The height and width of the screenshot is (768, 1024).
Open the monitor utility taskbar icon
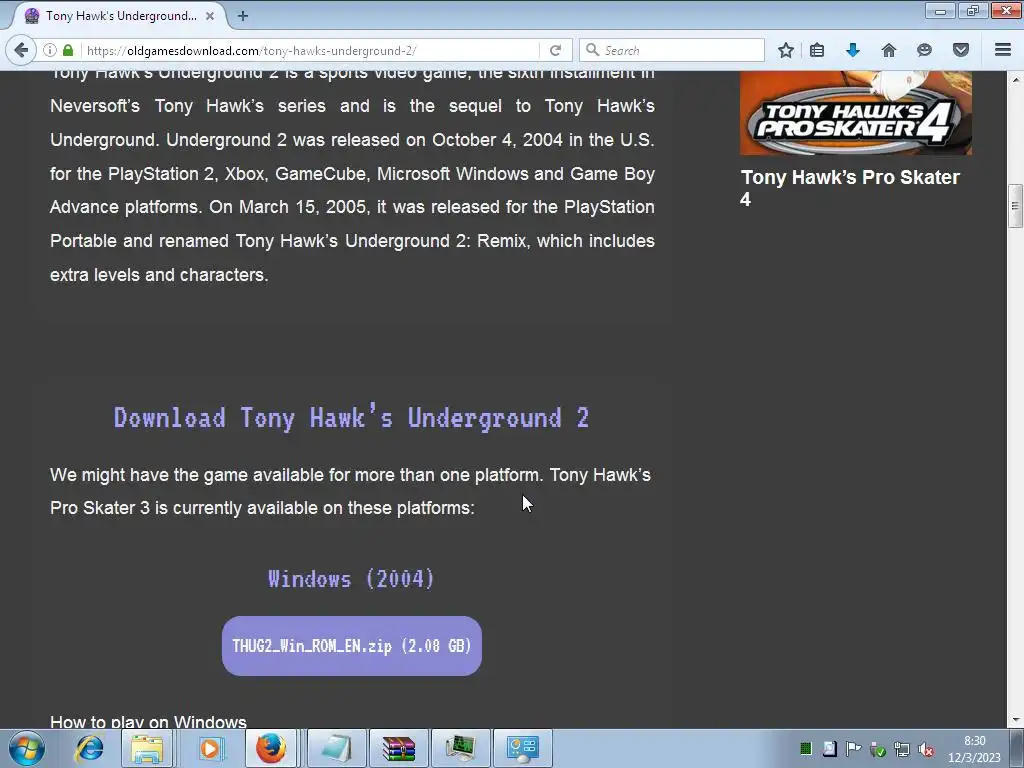[x=460, y=748]
